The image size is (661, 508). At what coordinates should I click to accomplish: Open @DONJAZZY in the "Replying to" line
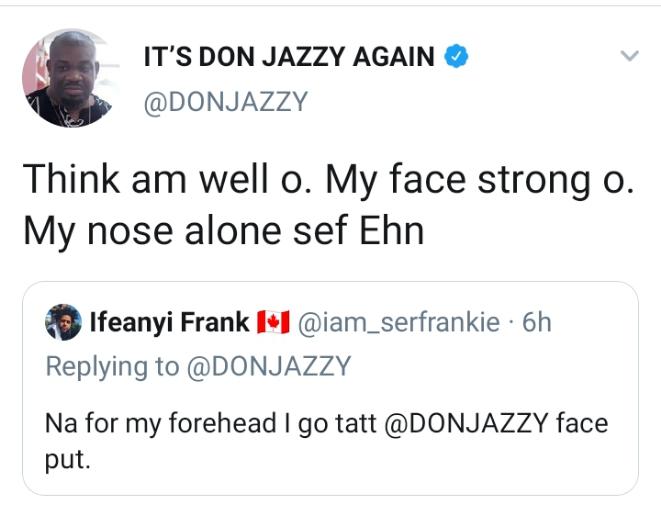[269, 366]
